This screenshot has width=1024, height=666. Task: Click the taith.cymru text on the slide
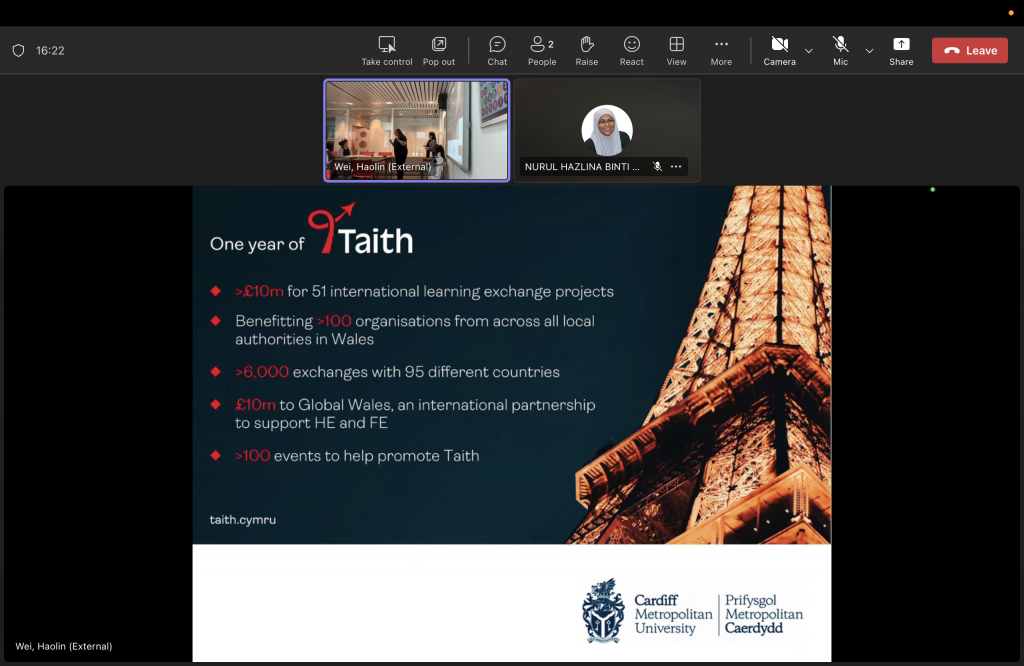[x=242, y=520]
